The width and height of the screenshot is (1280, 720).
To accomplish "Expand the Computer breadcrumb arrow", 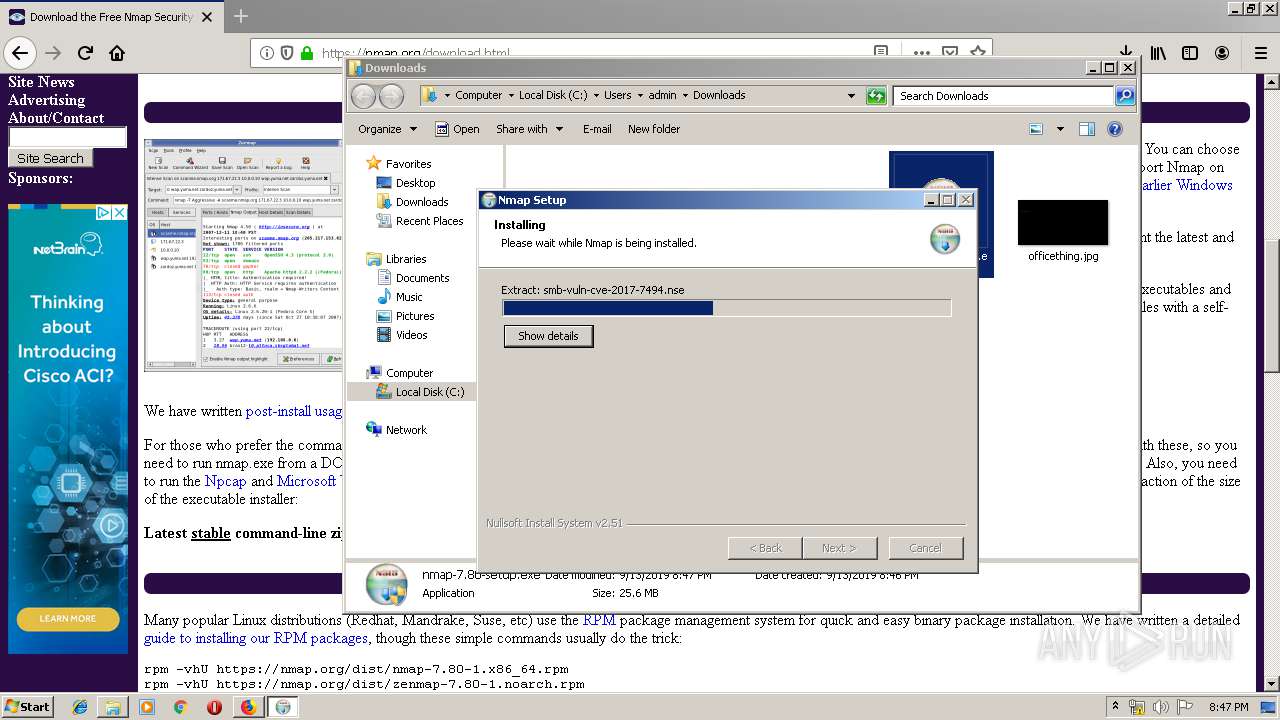I will click(510, 96).
